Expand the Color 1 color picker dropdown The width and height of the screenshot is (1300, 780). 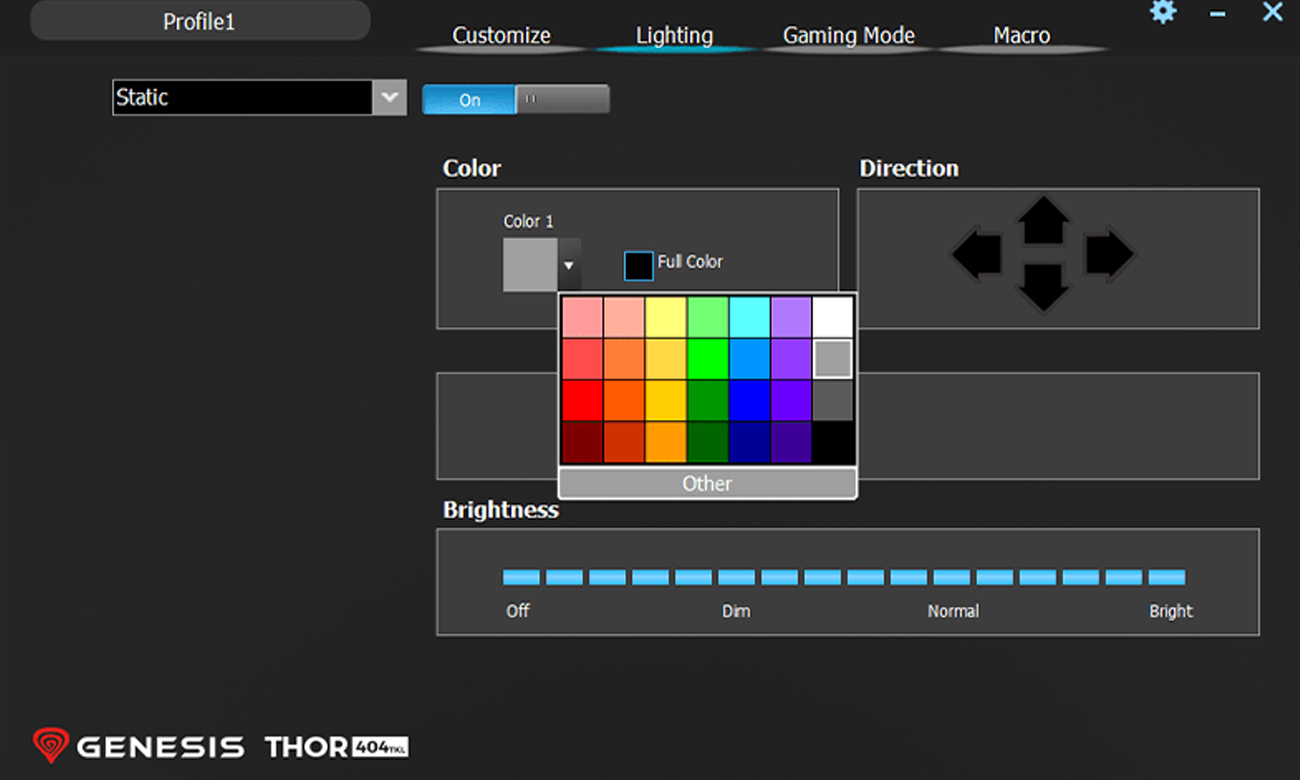point(569,266)
